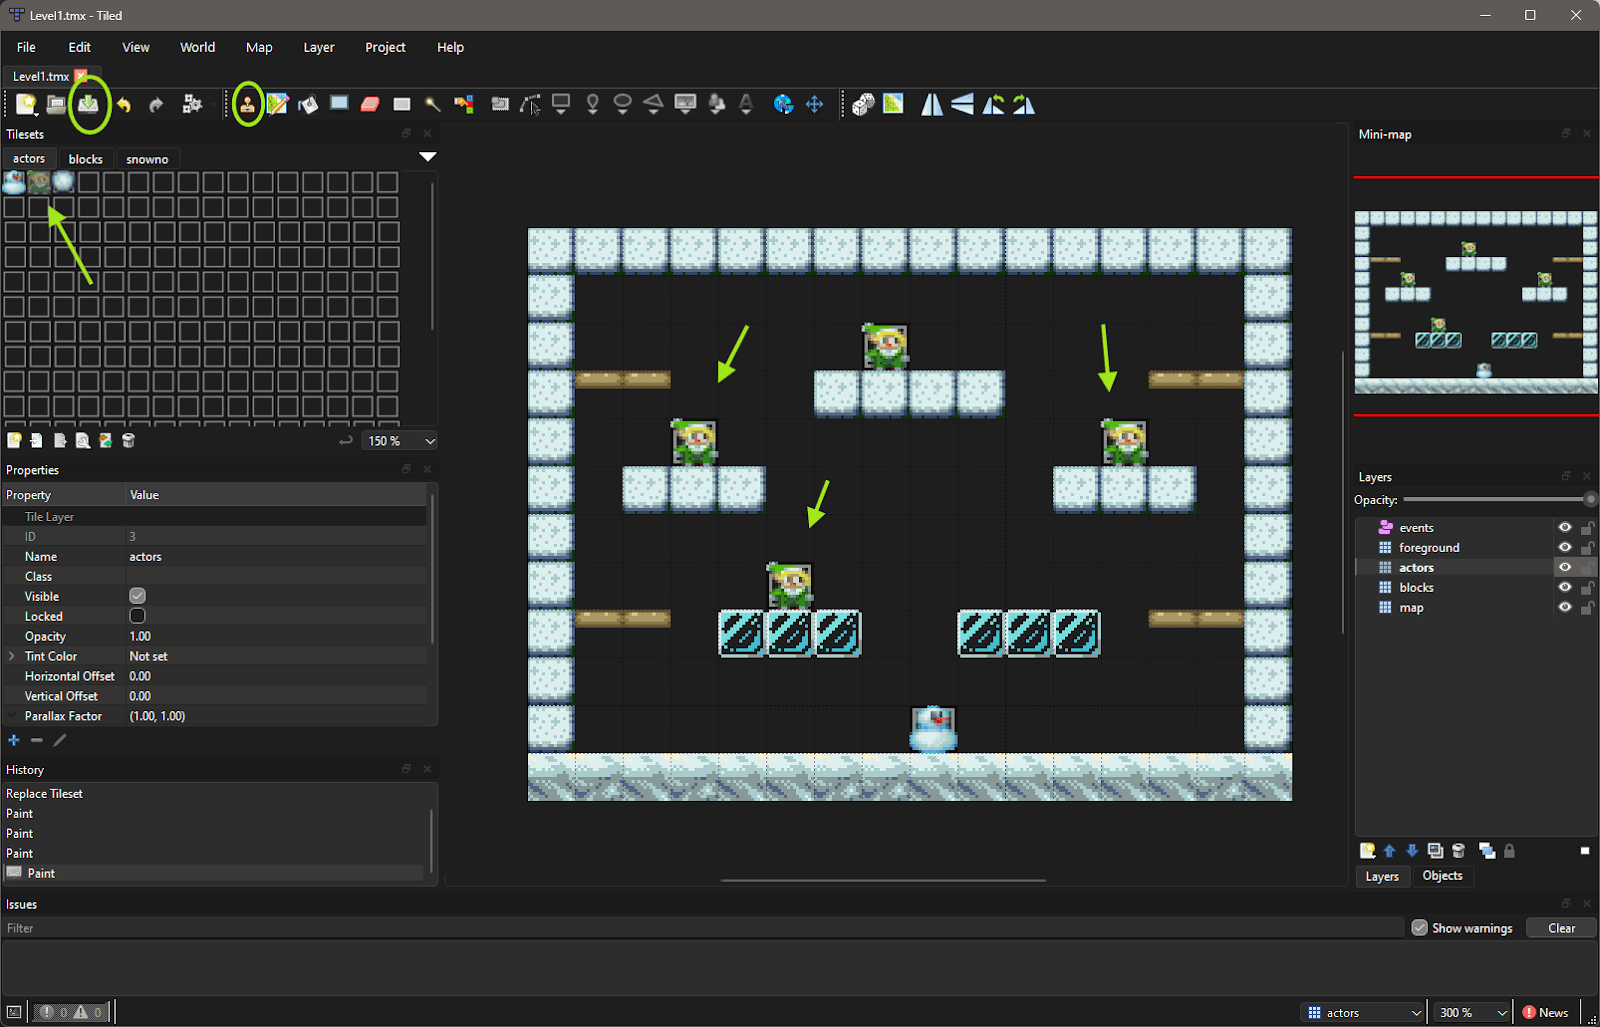The height and width of the screenshot is (1027, 1600).
Task: Click the Flip Horizontally icon
Action: (x=932, y=104)
